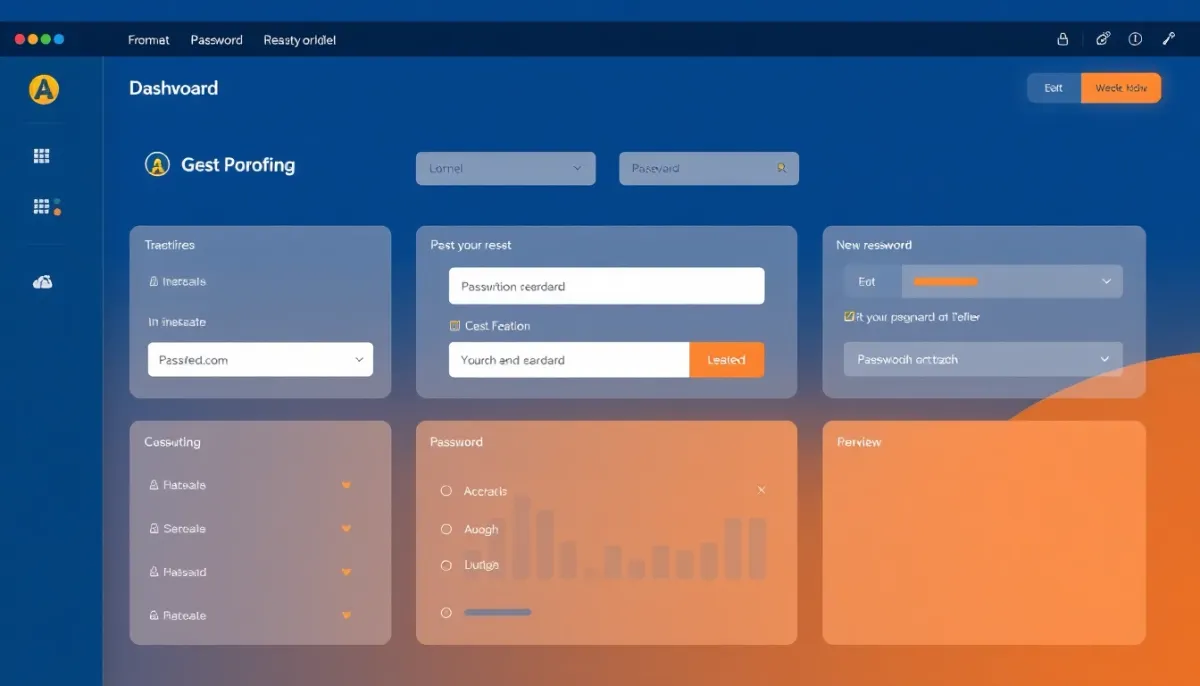This screenshot has width=1200, height=686.
Task: Click the Tractiires panel heading
Action: click(170, 245)
